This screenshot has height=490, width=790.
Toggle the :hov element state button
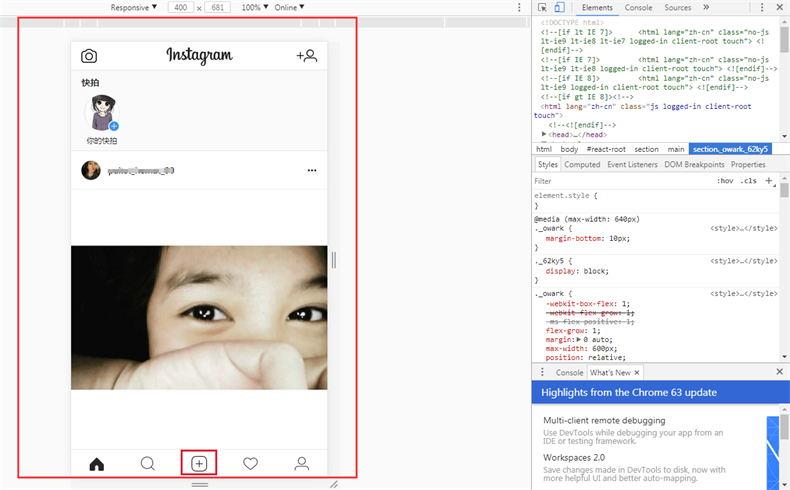point(725,181)
